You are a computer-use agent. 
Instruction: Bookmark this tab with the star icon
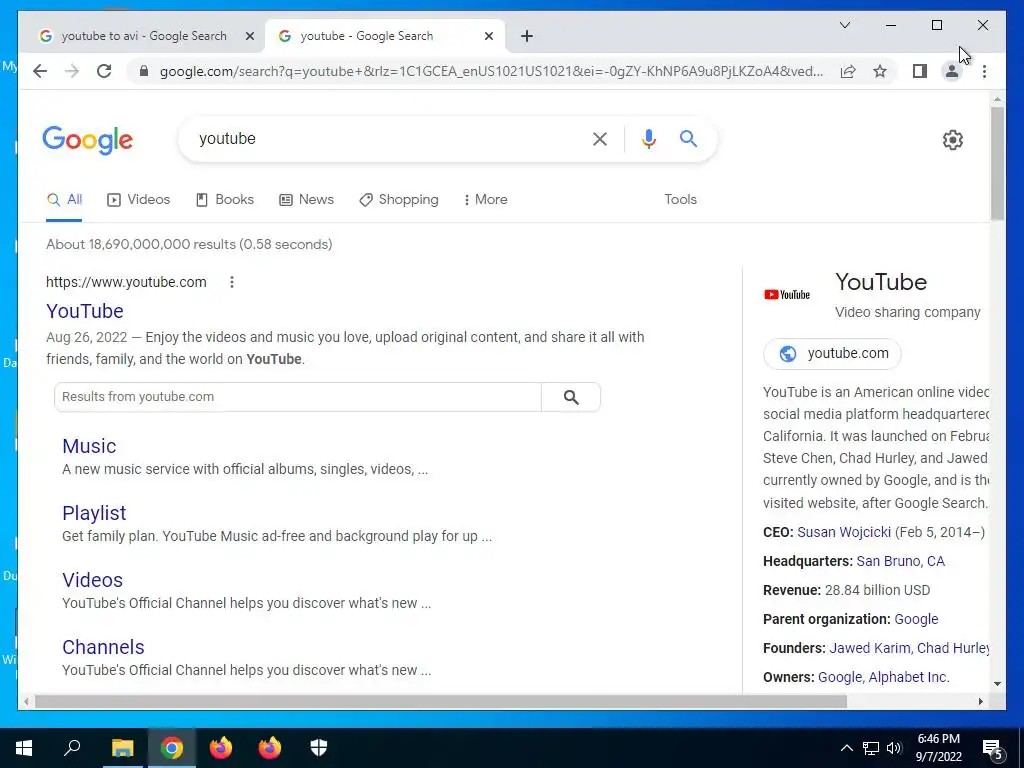pyautogui.click(x=880, y=71)
